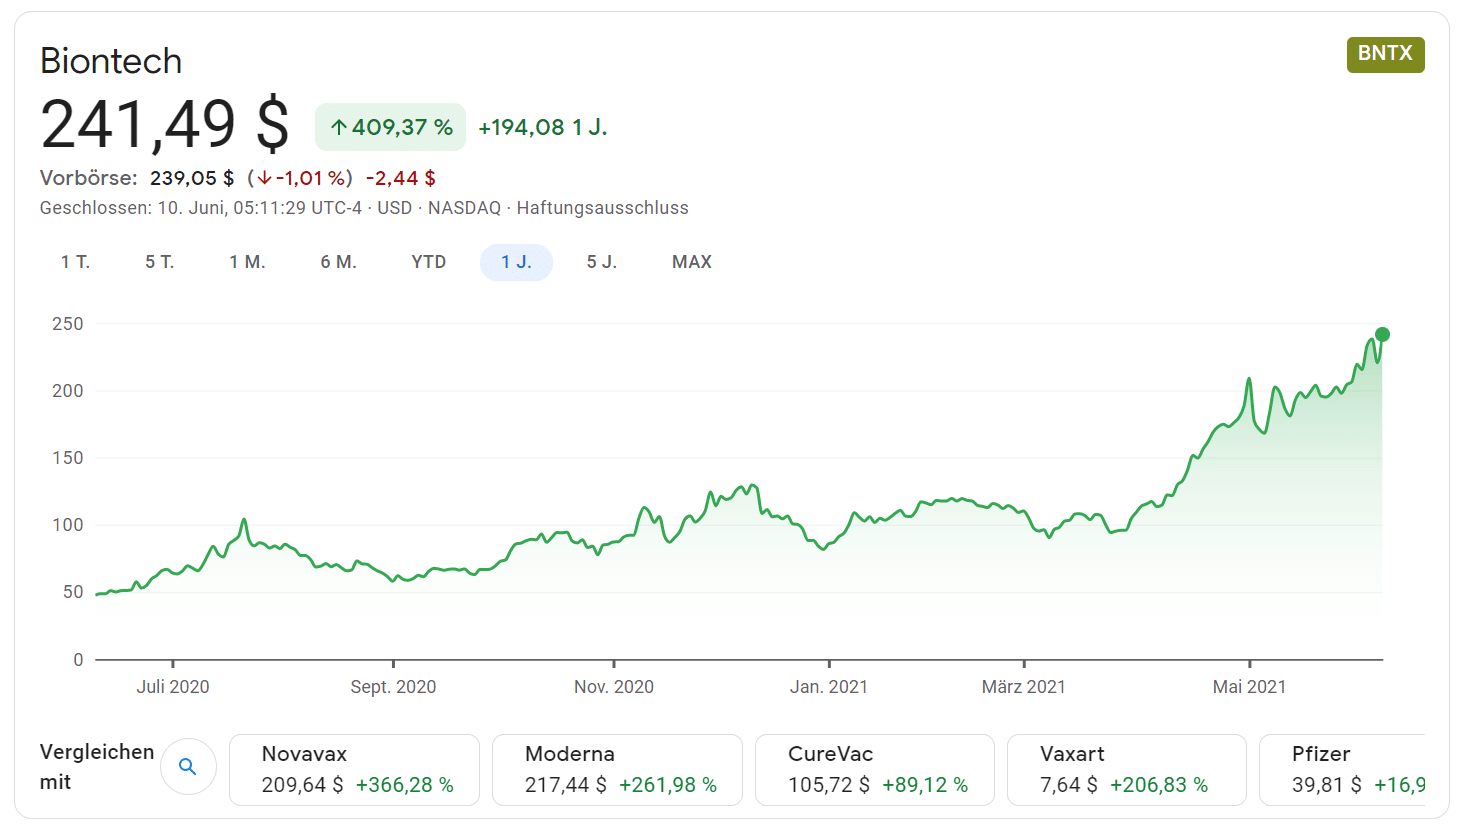
Task: Switch chart to 1 M. range
Action: (x=247, y=262)
